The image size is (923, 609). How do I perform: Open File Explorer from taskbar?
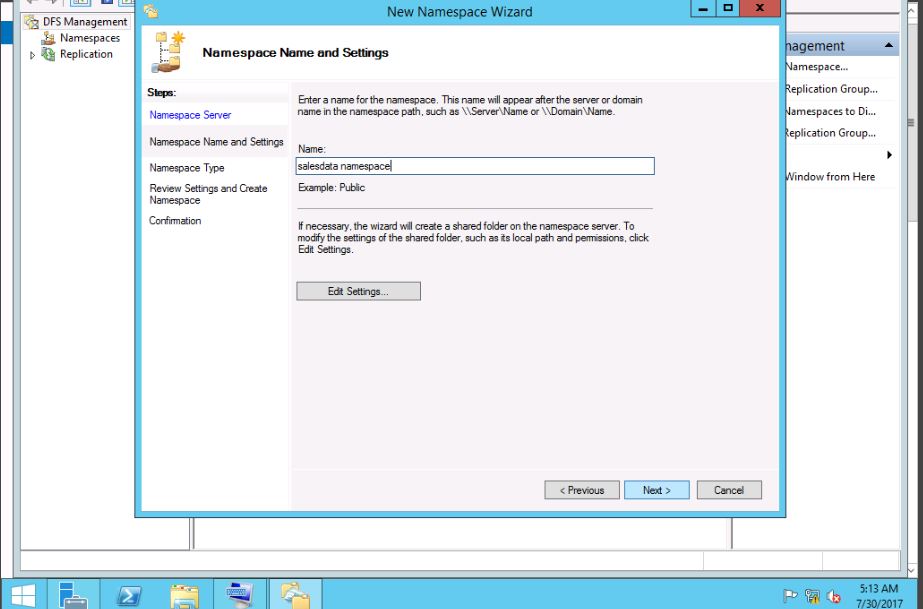click(x=184, y=595)
